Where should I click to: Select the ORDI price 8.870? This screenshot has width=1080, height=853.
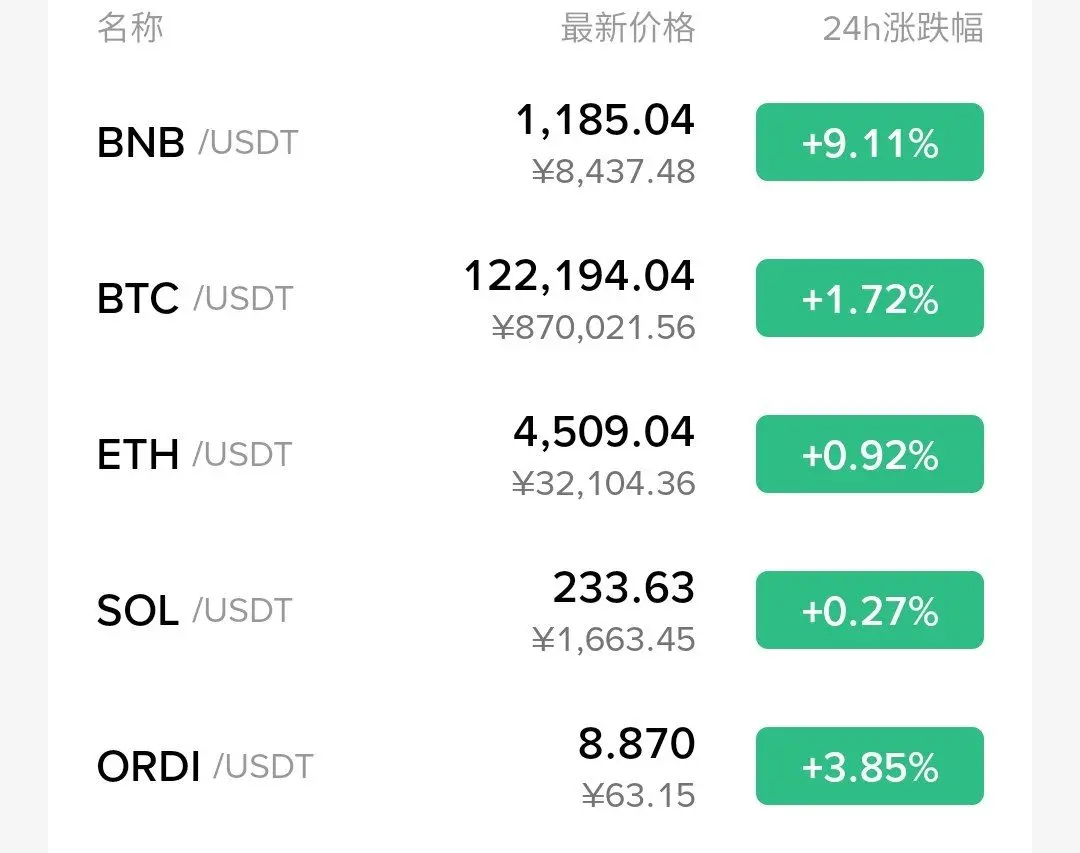(x=636, y=743)
